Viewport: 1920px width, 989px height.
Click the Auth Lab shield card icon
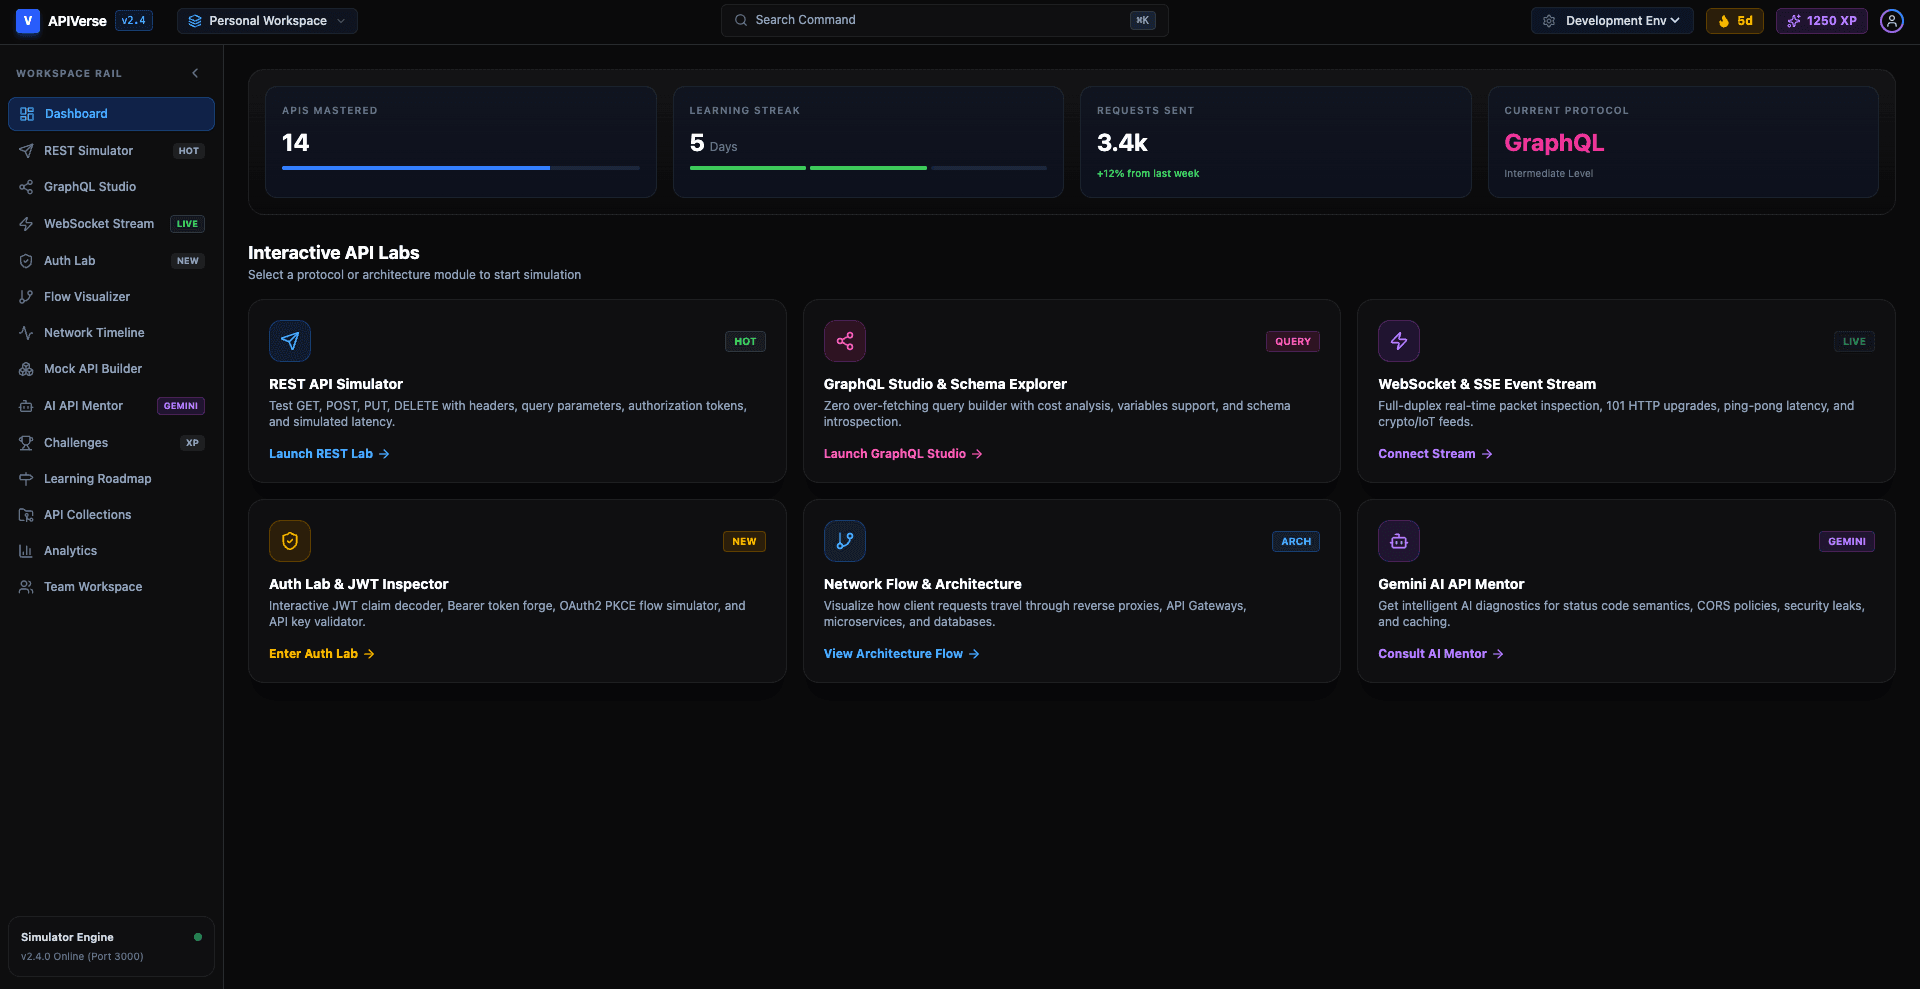coord(290,541)
